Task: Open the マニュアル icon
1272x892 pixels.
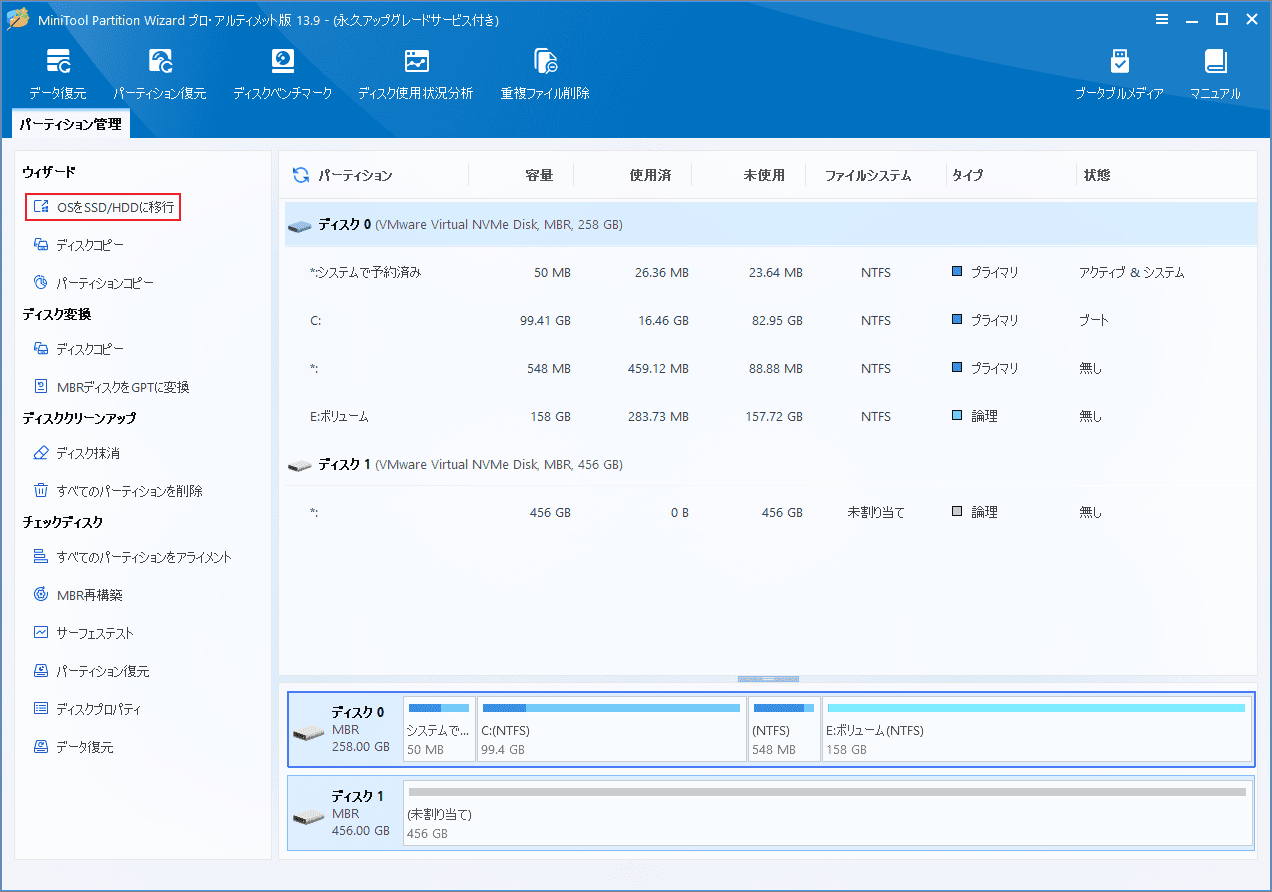Action: tap(1215, 74)
